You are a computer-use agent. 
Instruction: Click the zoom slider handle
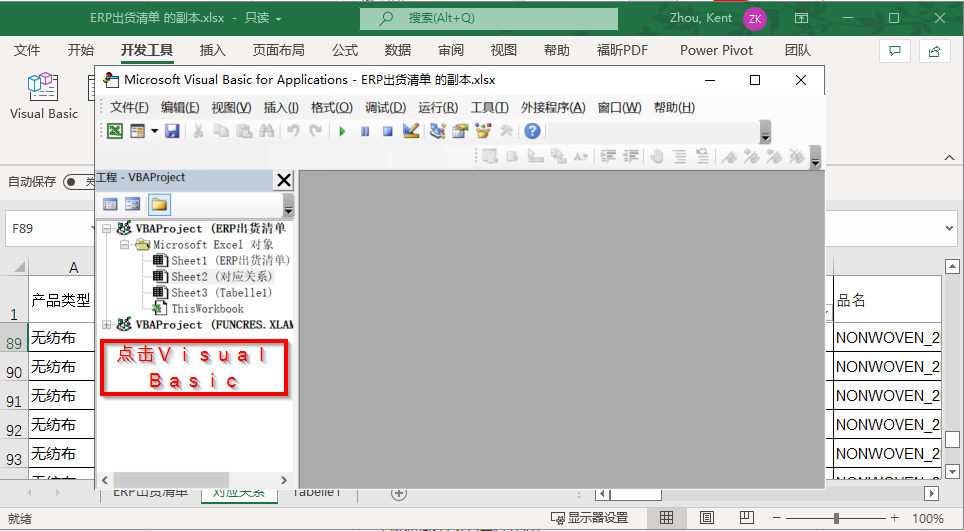point(836,518)
